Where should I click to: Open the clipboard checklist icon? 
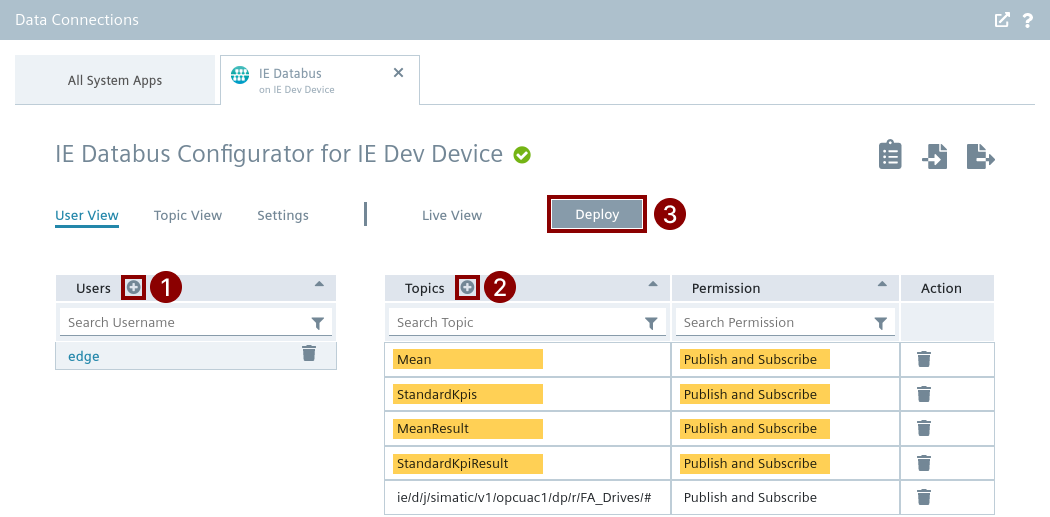pos(889,156)
